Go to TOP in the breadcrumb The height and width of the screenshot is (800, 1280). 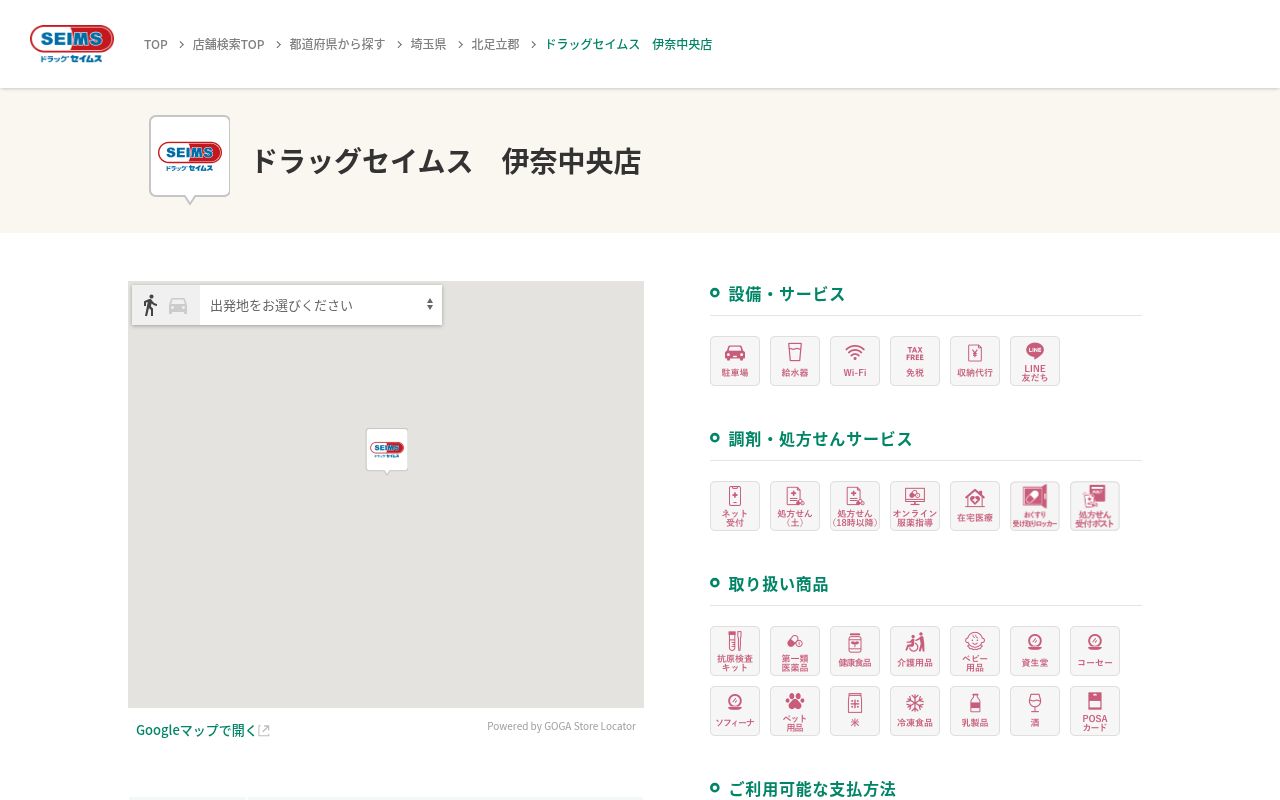156,44
